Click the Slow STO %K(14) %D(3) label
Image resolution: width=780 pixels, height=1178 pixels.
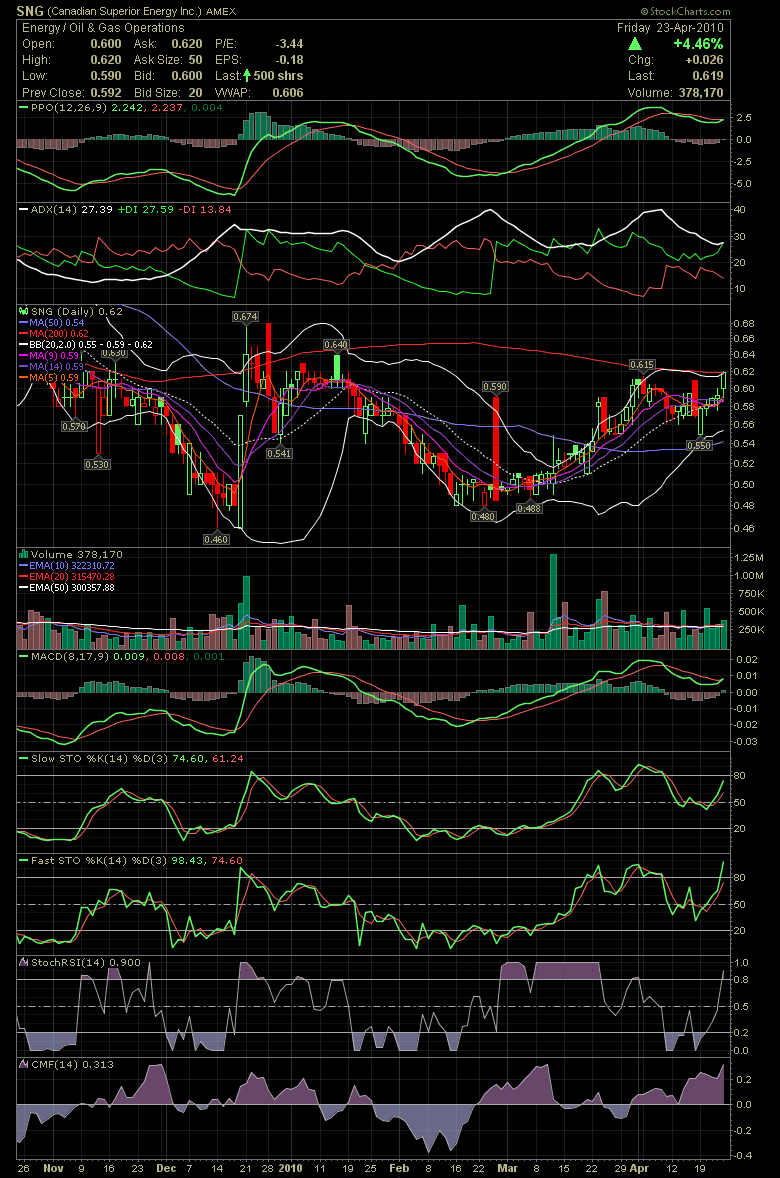point(100,758)
